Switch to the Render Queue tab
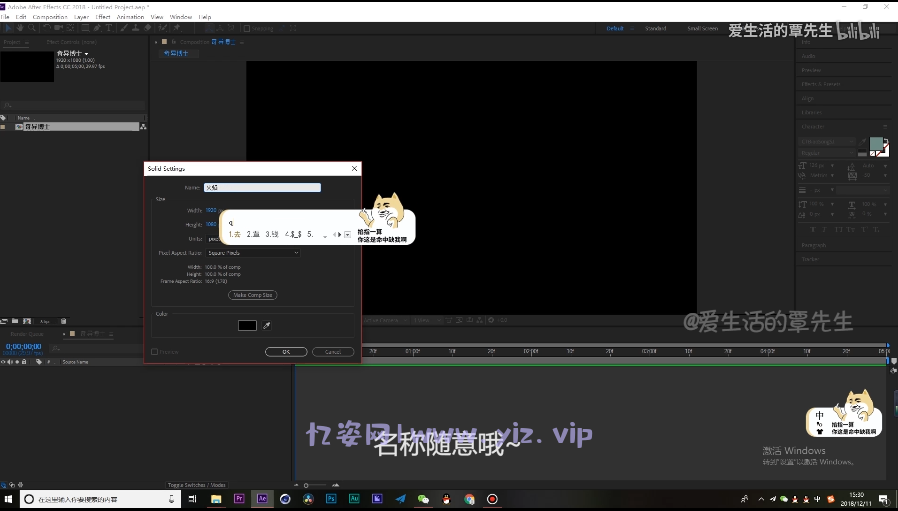The image size is (898, 511). (x=27, y=333)
